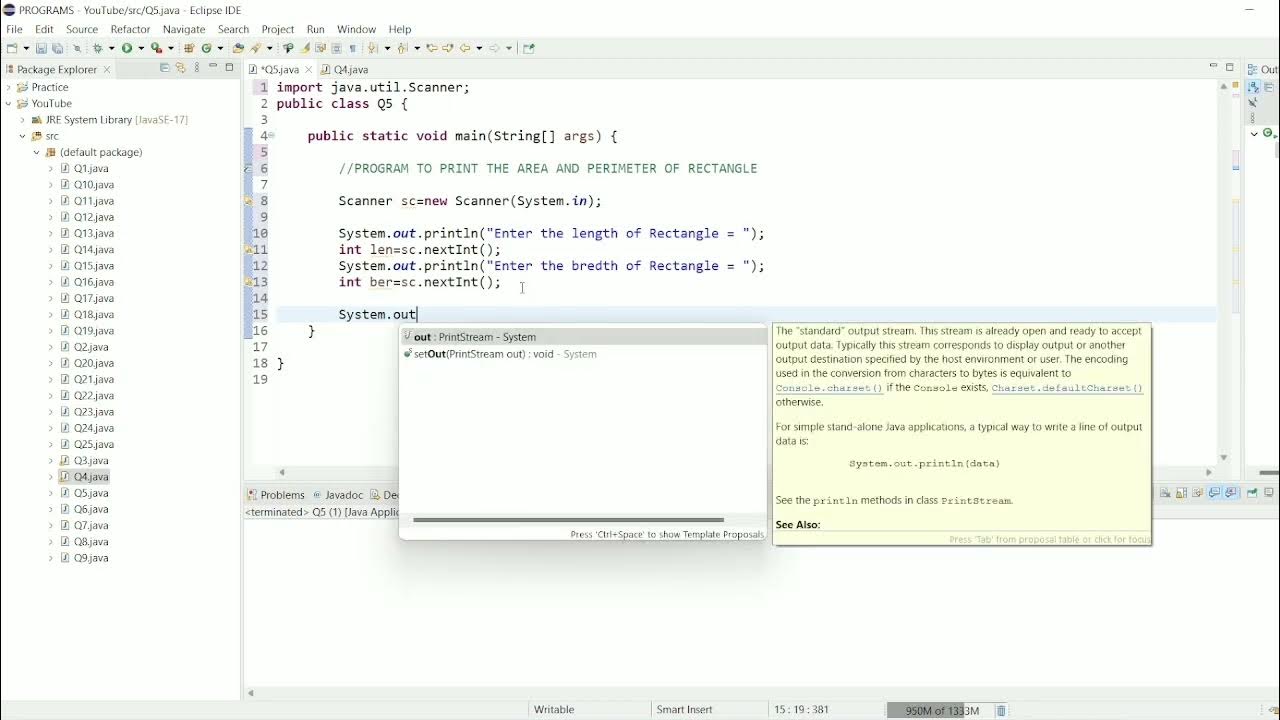Close the Q5.java editor tab
Screen dimensions: 1280x720
[x=309, y=69]
